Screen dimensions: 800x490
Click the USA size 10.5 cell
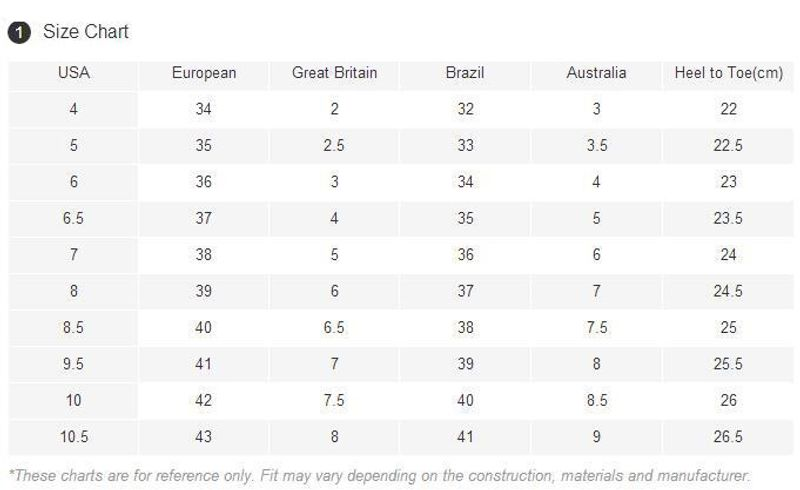73,437
